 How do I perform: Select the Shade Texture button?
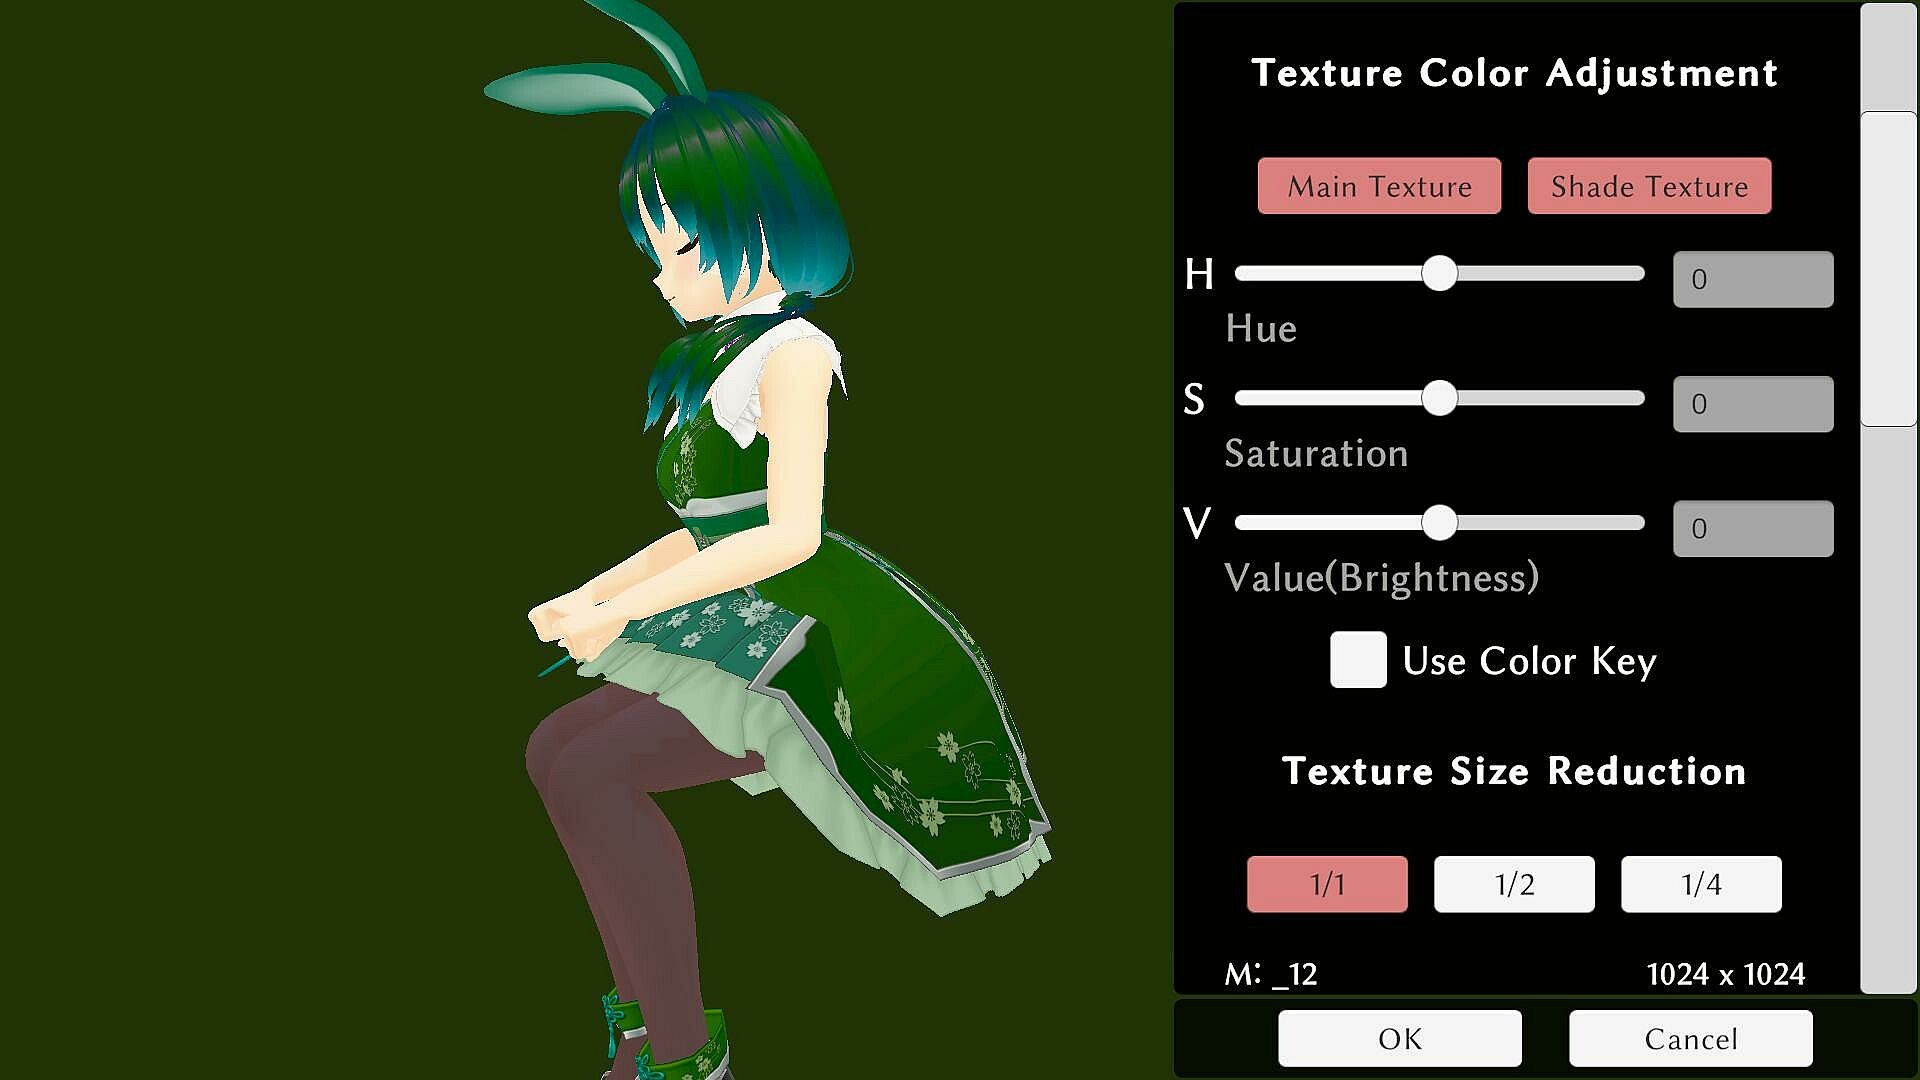tap(1649, 186)
